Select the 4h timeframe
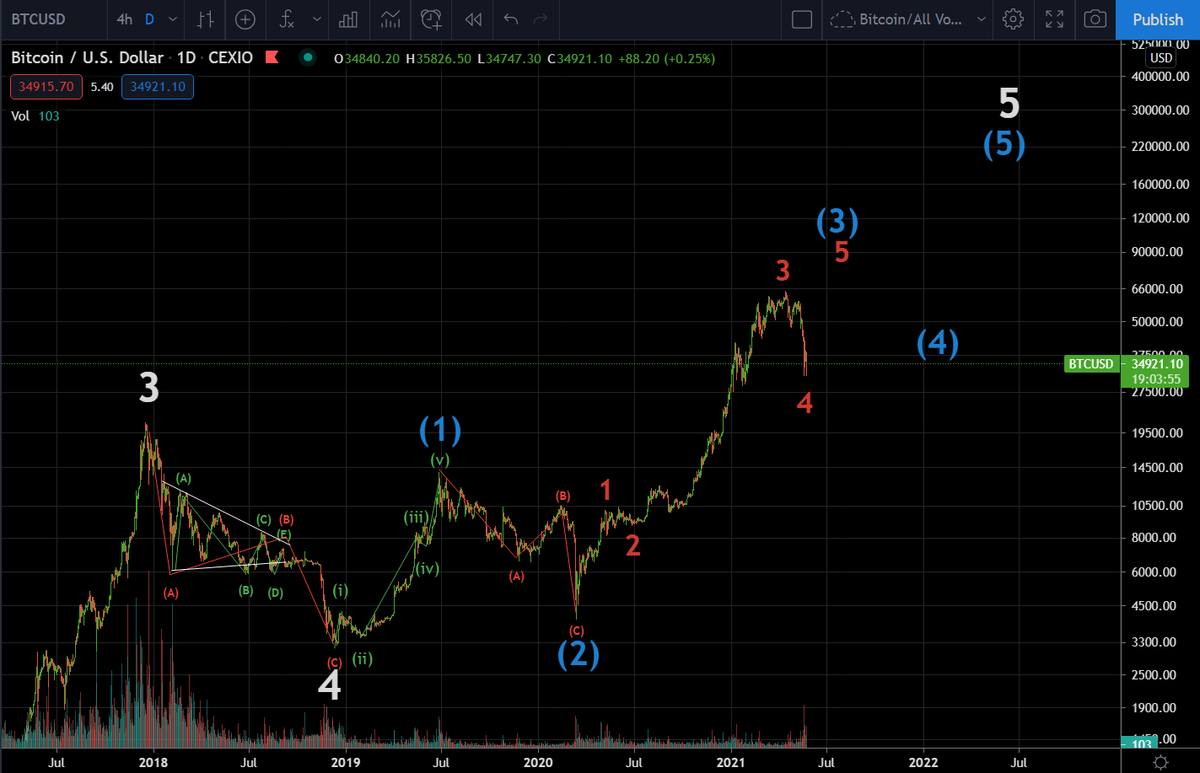 click(123, 19)
